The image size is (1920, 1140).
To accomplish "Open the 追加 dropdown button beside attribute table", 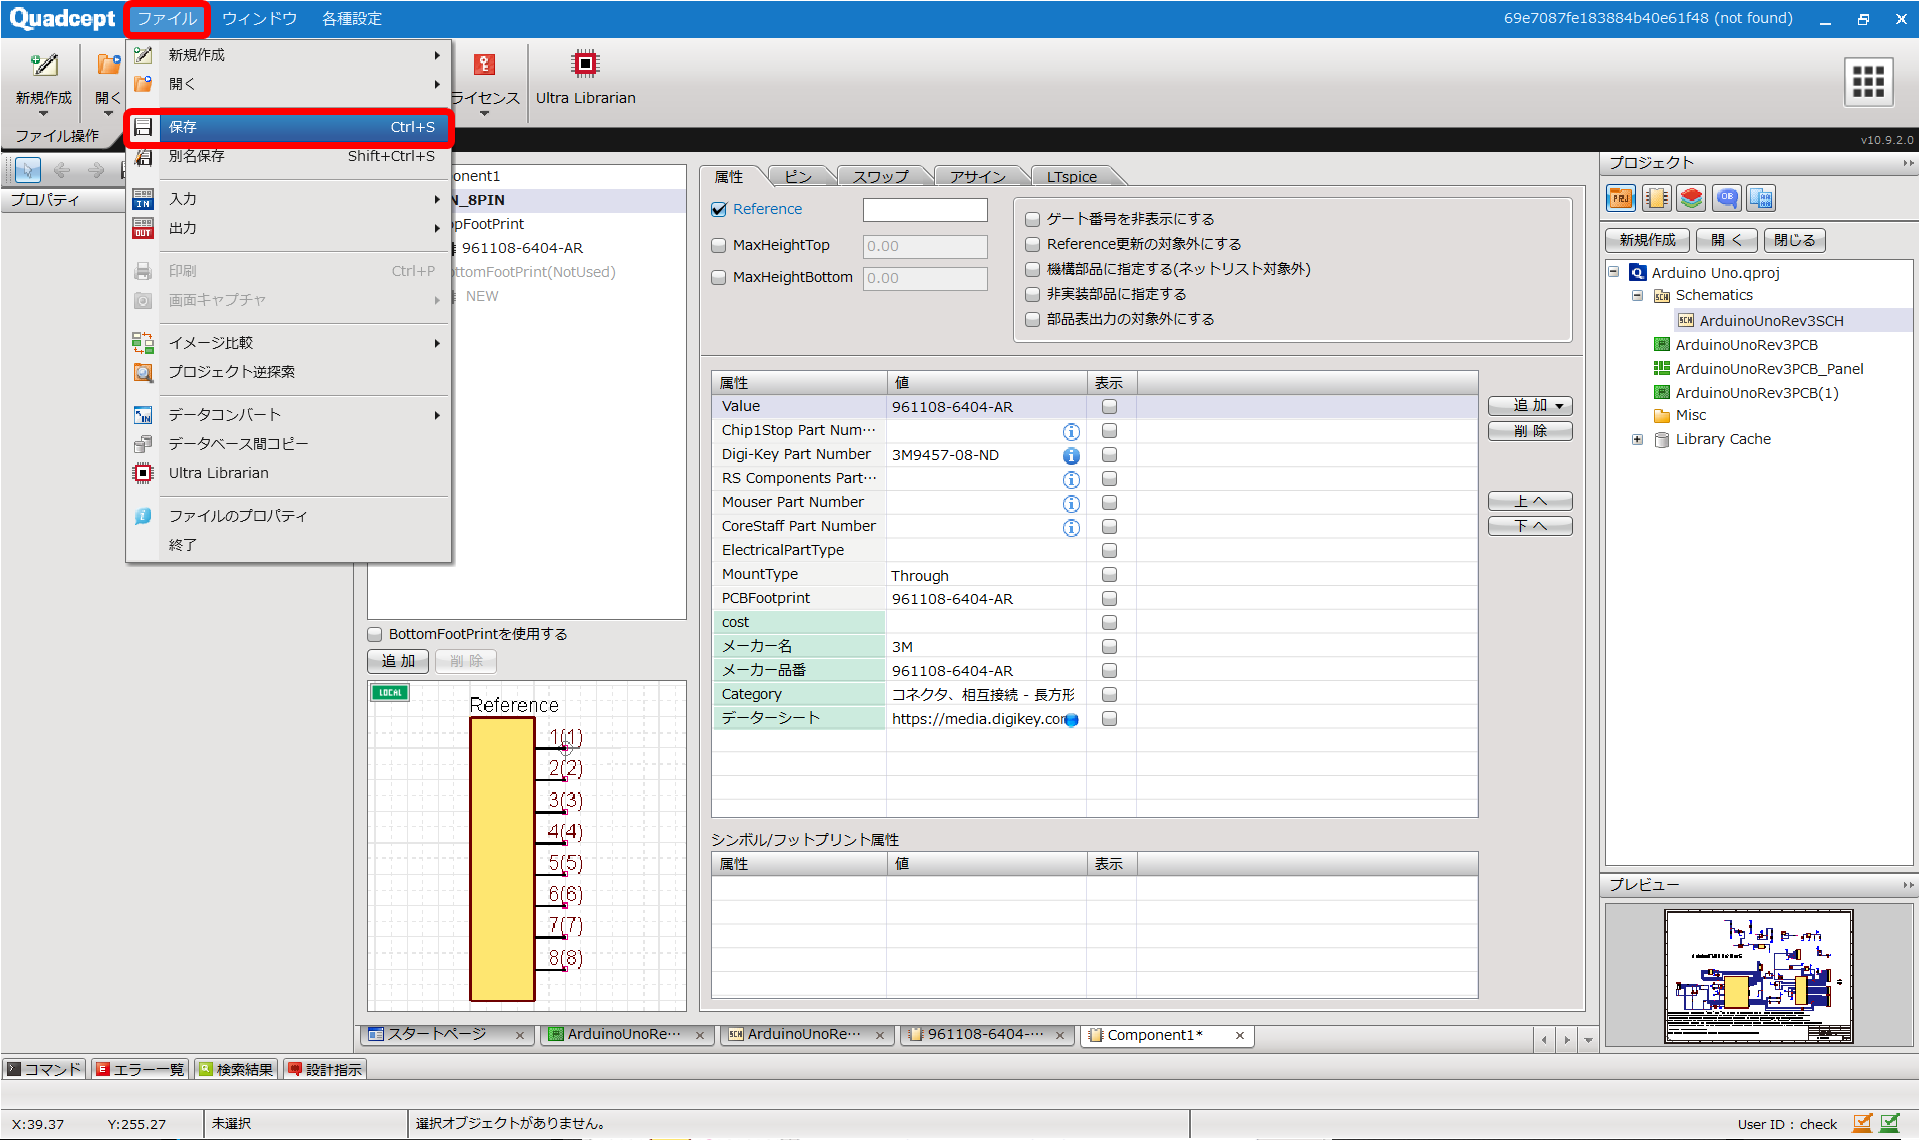I will tap(1529, 406).
